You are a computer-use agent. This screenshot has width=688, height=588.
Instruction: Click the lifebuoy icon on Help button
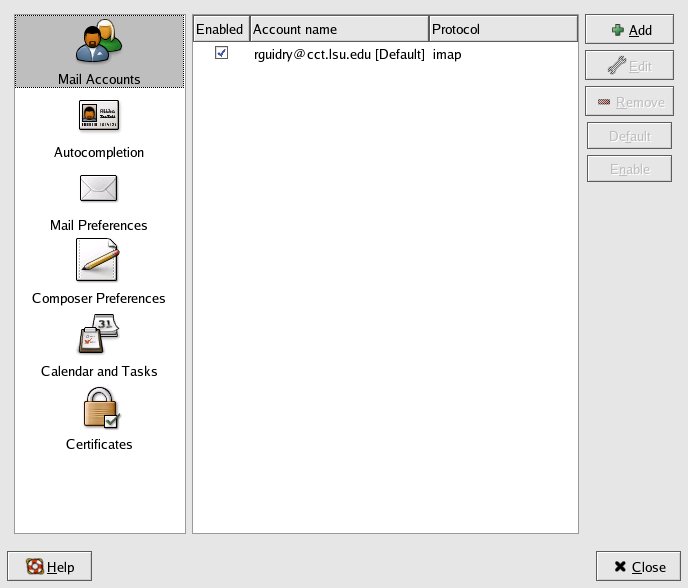(x=33, y=567)
